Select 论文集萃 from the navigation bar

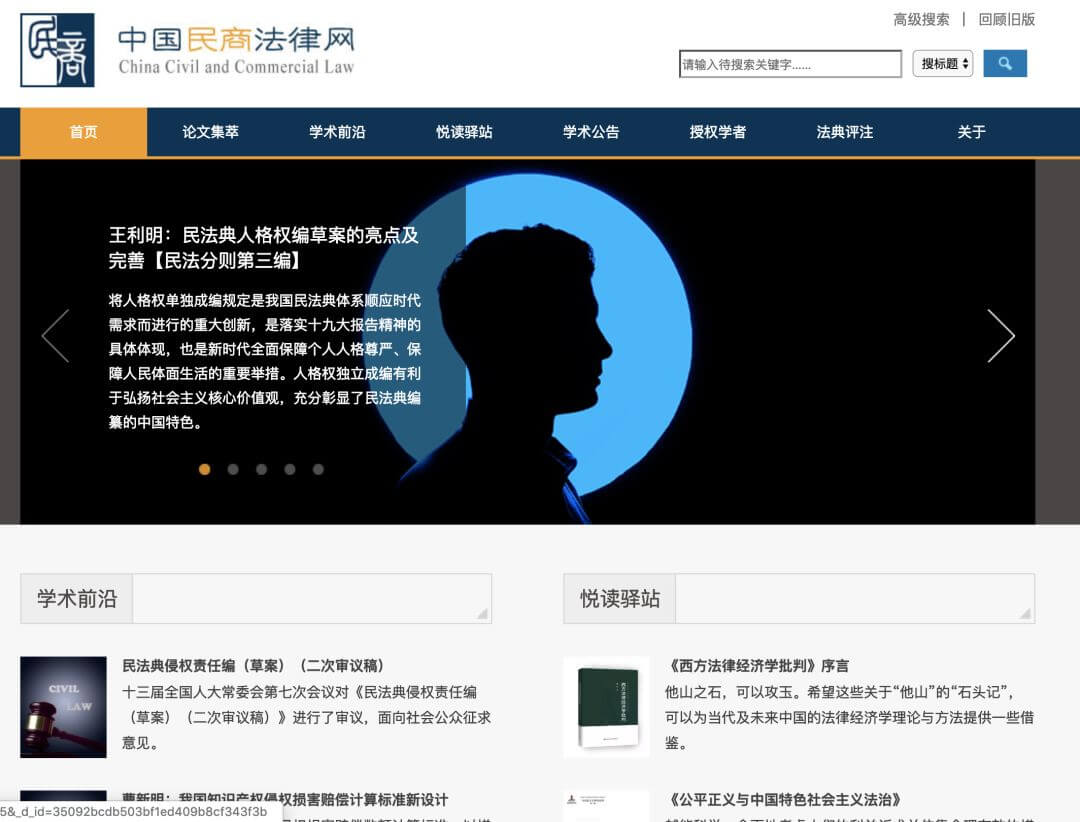[x=210, y=131]
